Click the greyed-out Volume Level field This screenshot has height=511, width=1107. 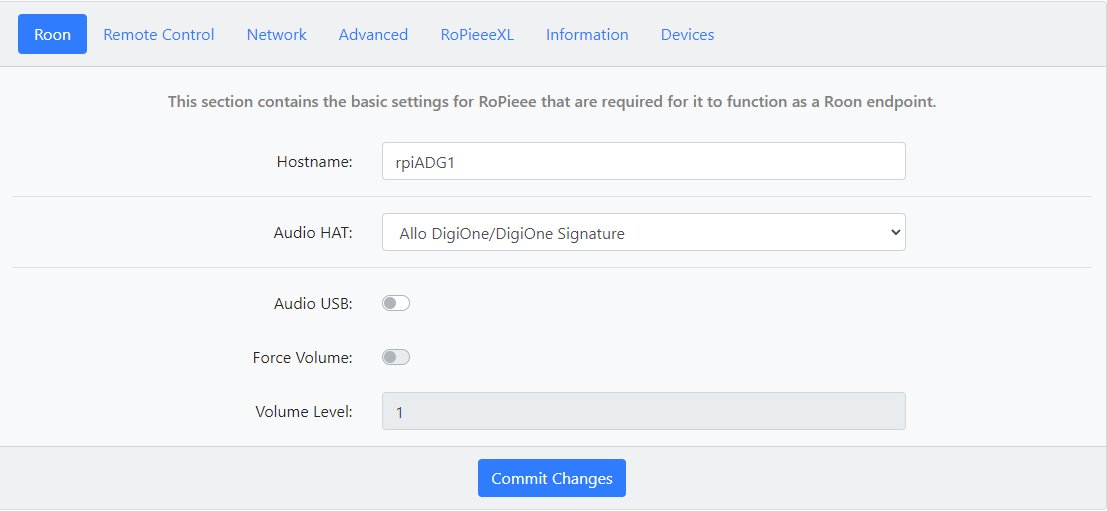(644, 411)
